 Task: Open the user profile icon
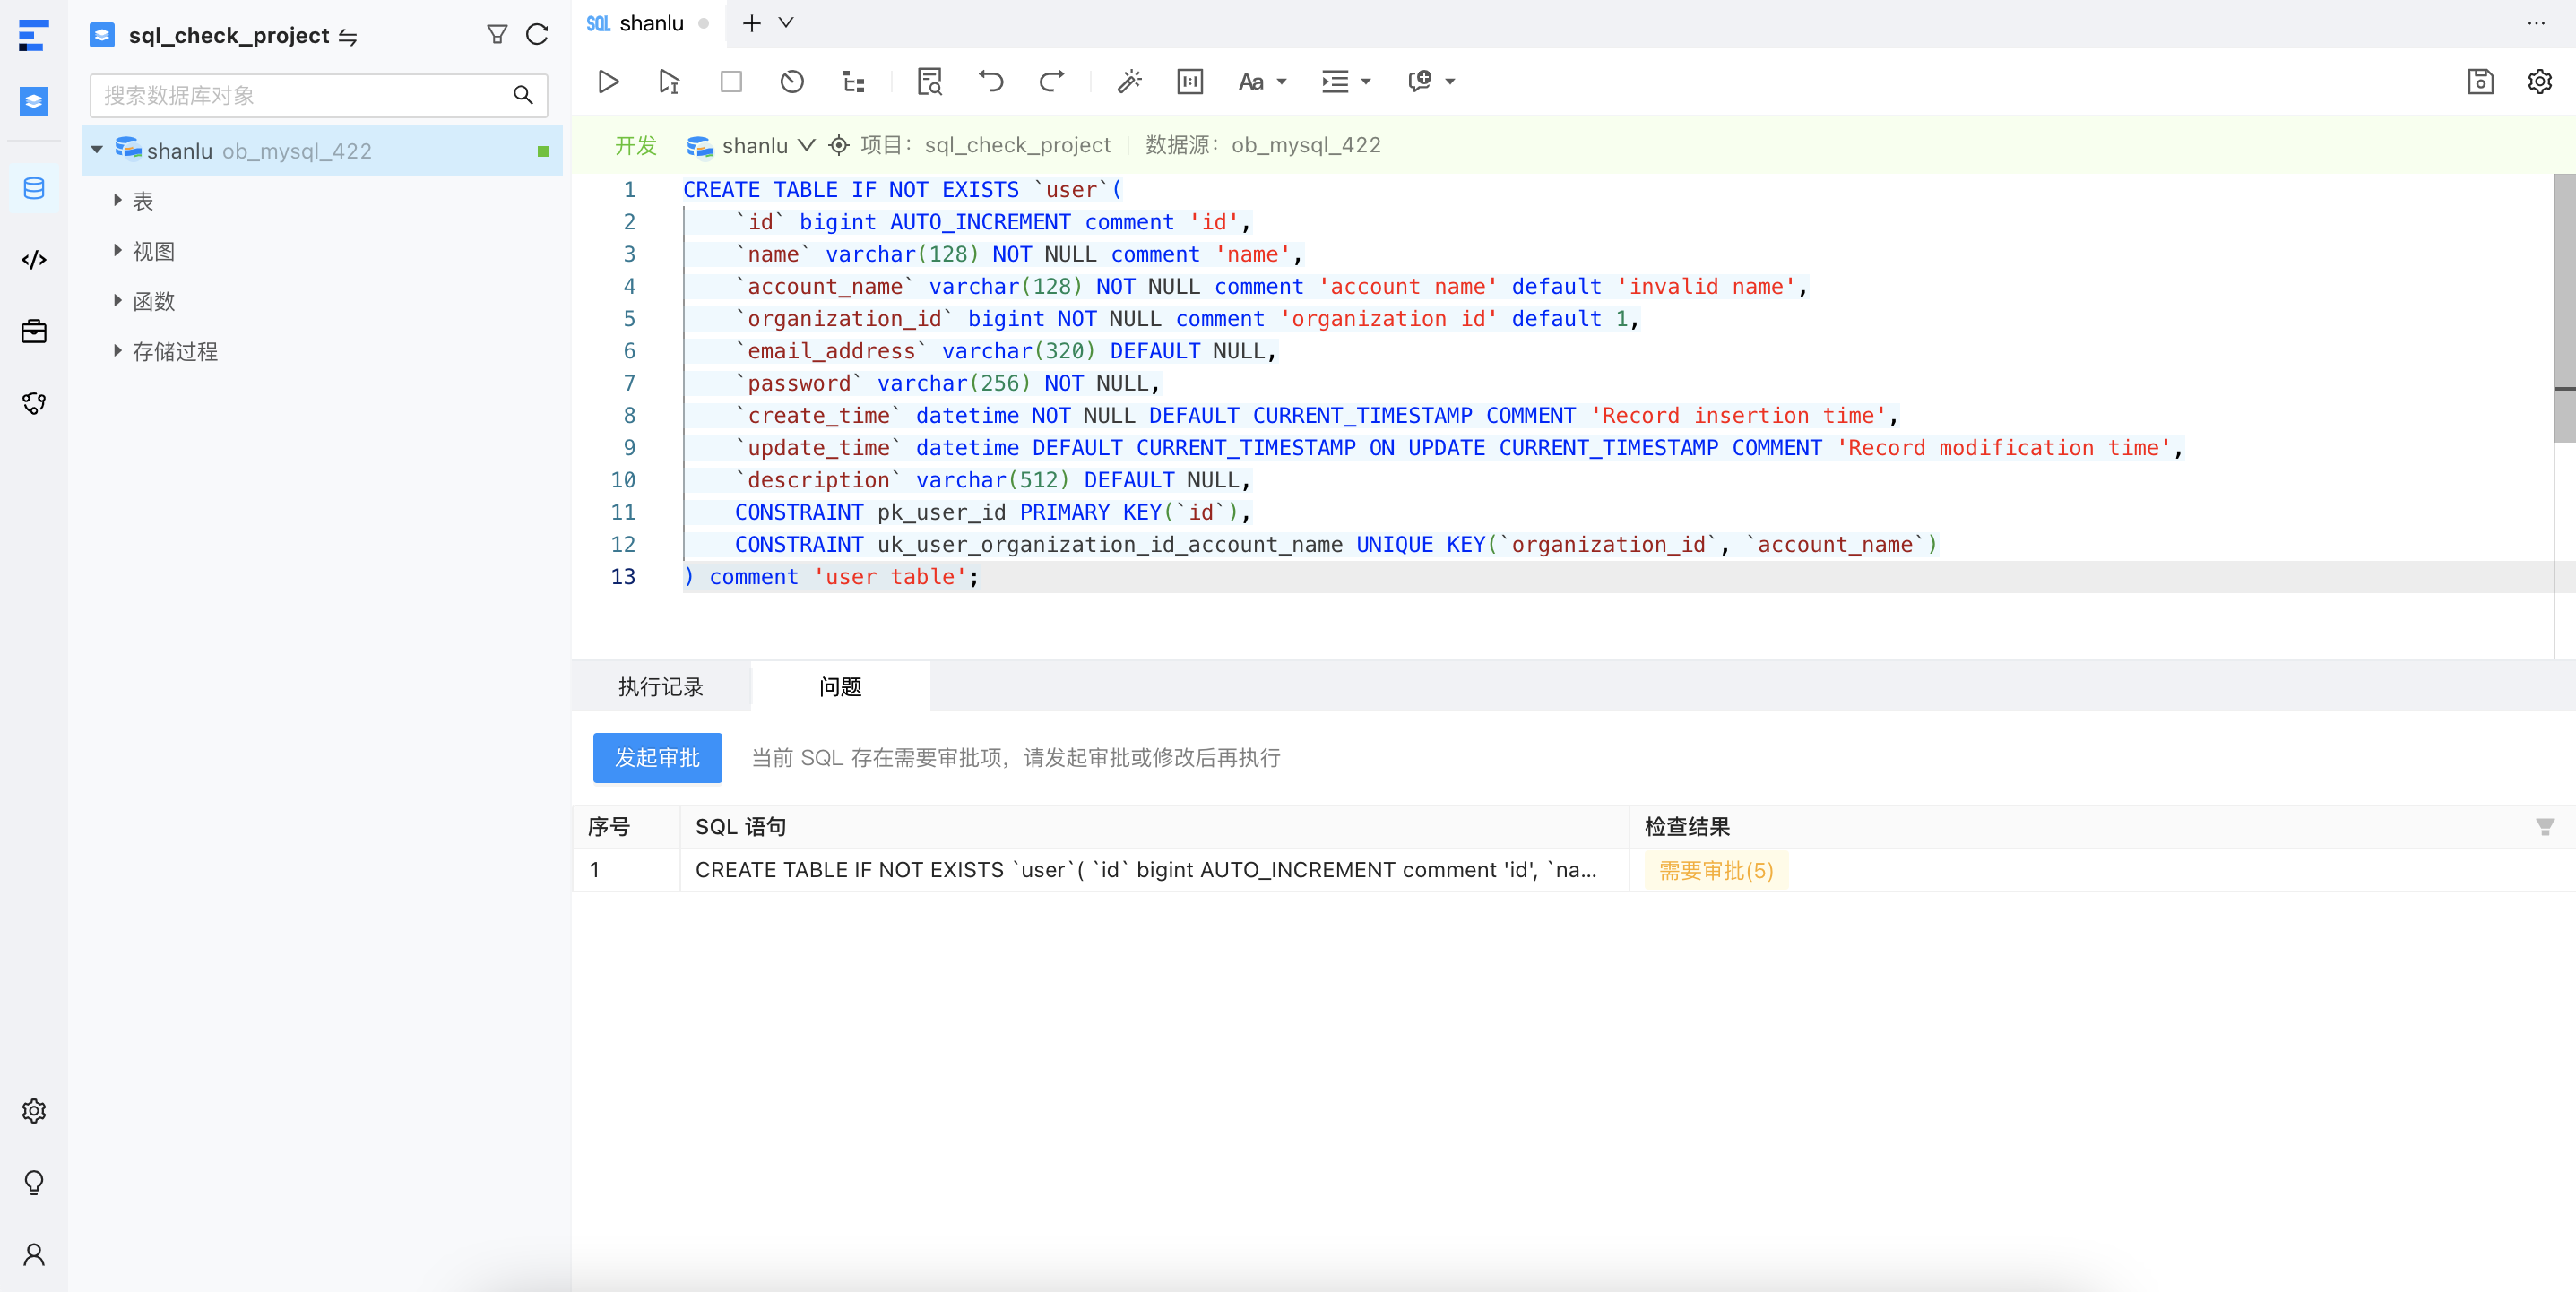pos(33,1254)
